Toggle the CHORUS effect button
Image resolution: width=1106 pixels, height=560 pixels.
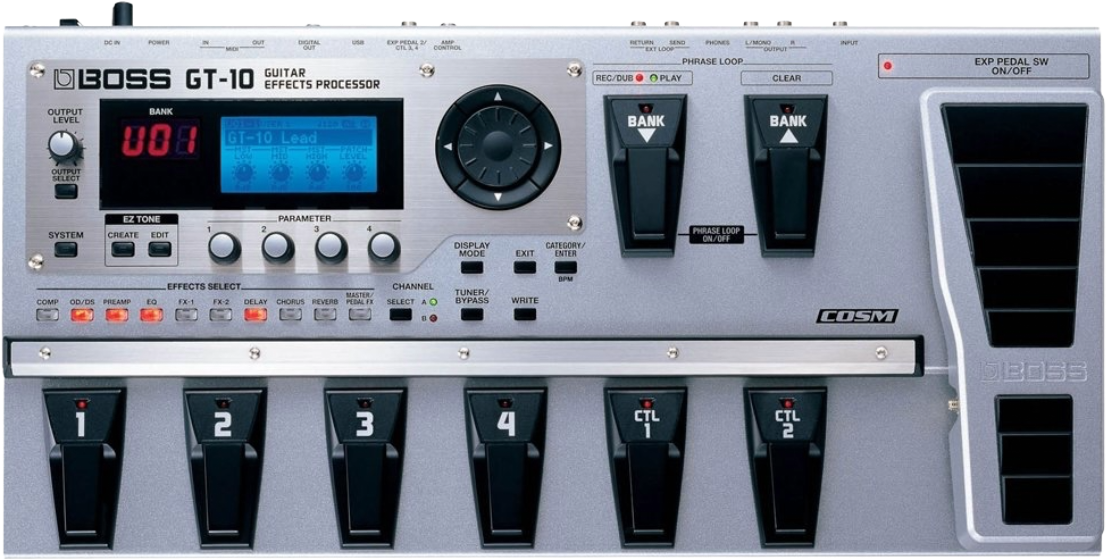click(x=290, y=315)
